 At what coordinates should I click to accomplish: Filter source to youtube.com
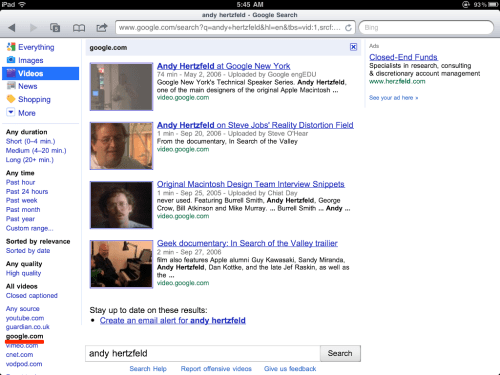[x=25, y=318]
